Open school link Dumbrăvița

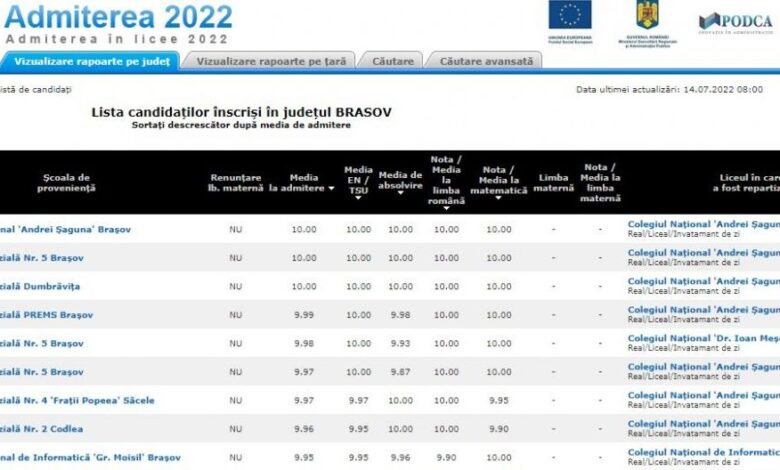40,286
